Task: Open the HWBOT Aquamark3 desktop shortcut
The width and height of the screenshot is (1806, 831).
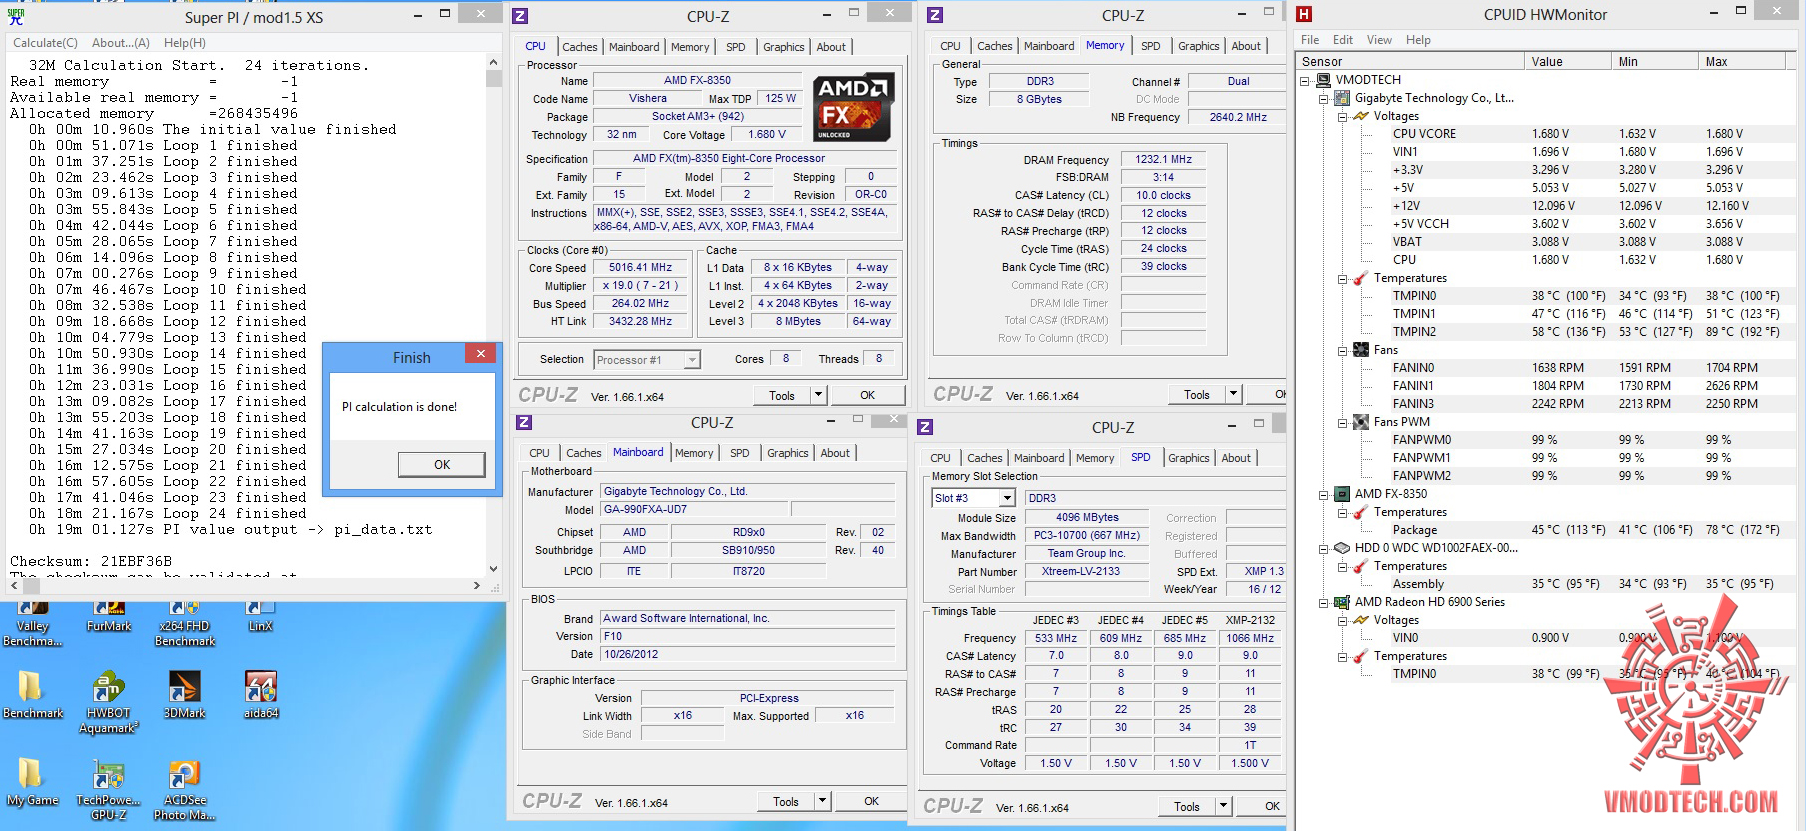Action: point(108,703)
